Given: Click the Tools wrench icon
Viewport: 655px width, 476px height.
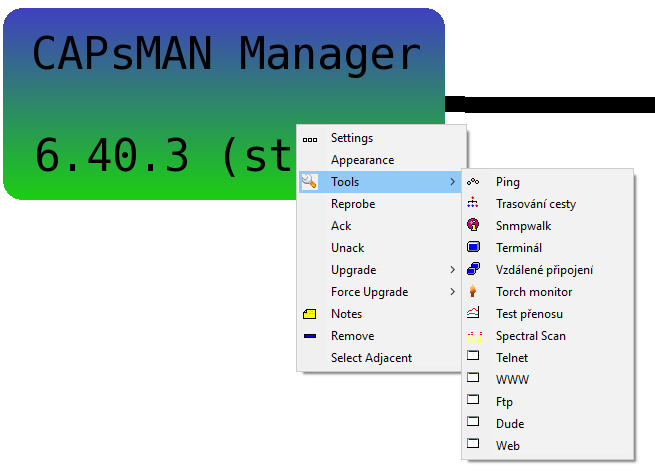Looking at the screenshot, I should coord(310,181).
